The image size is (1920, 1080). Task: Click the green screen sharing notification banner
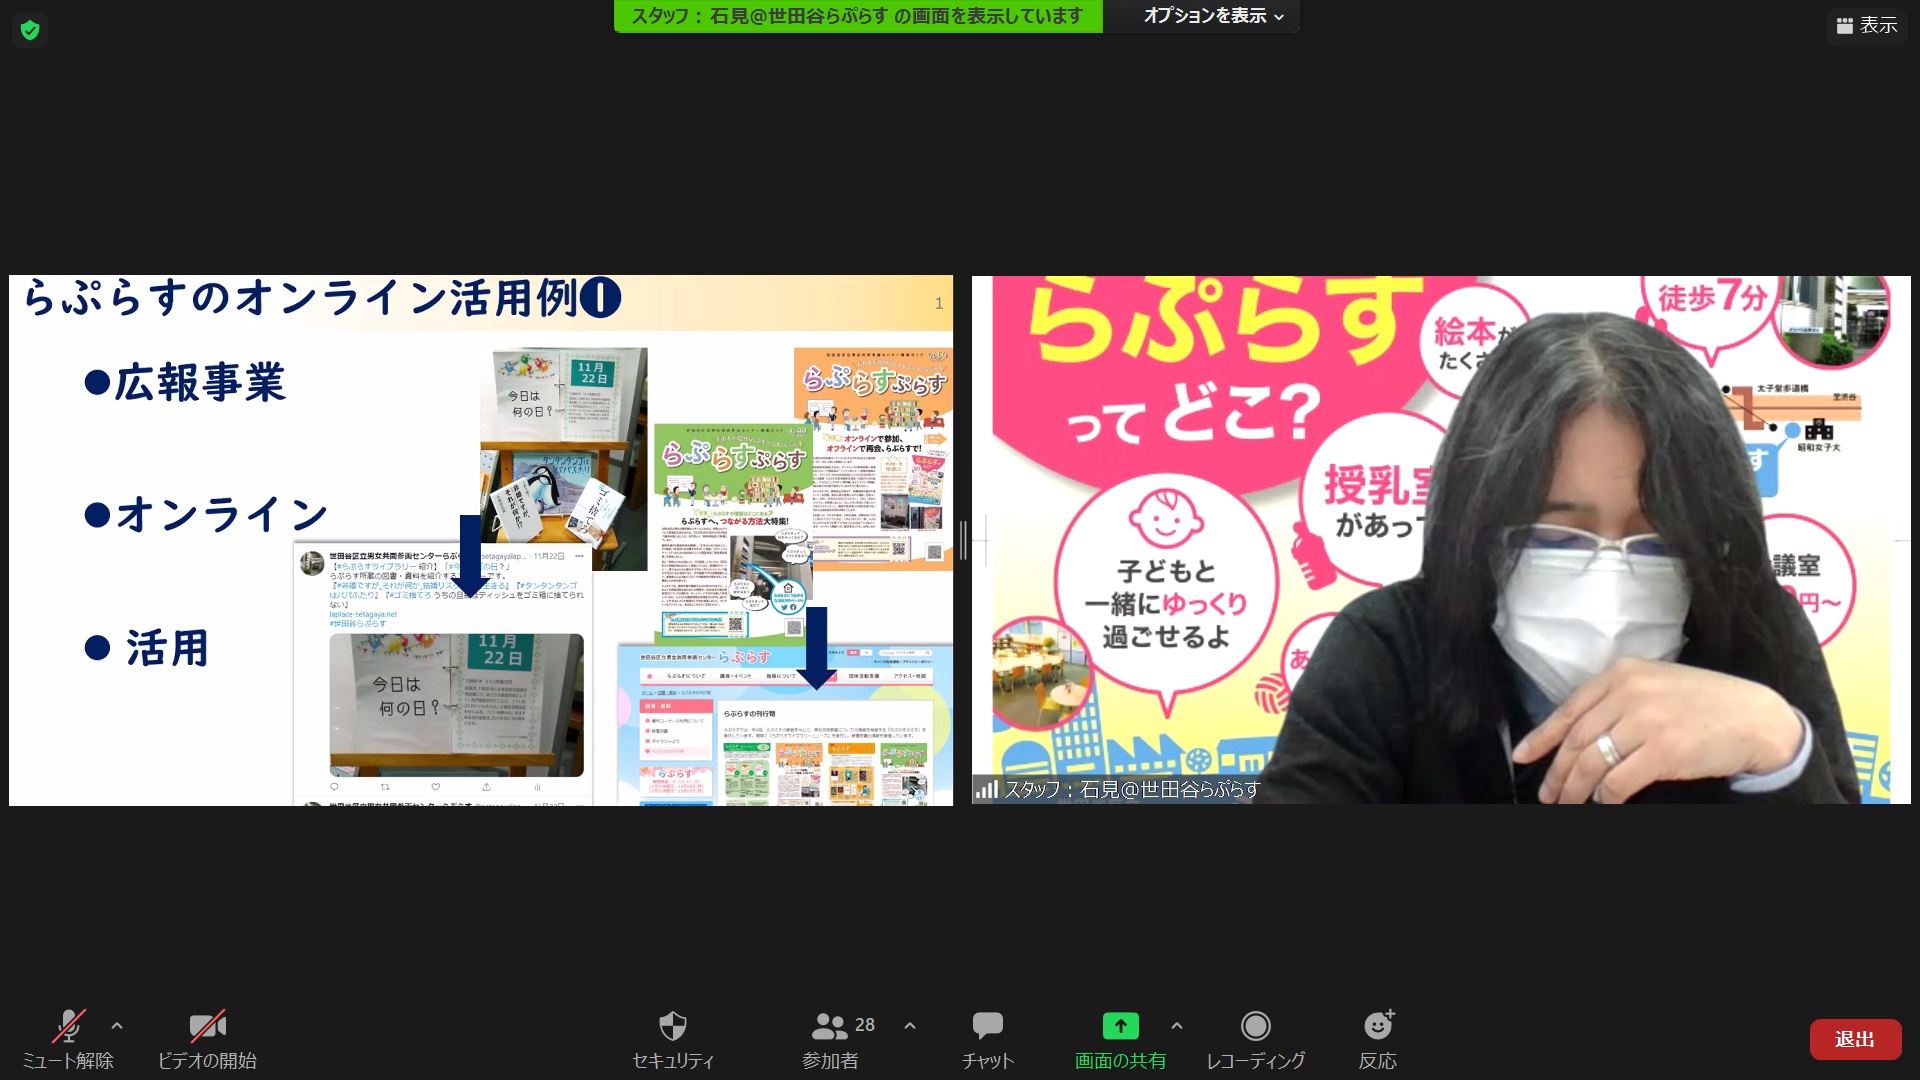[857, 16]
